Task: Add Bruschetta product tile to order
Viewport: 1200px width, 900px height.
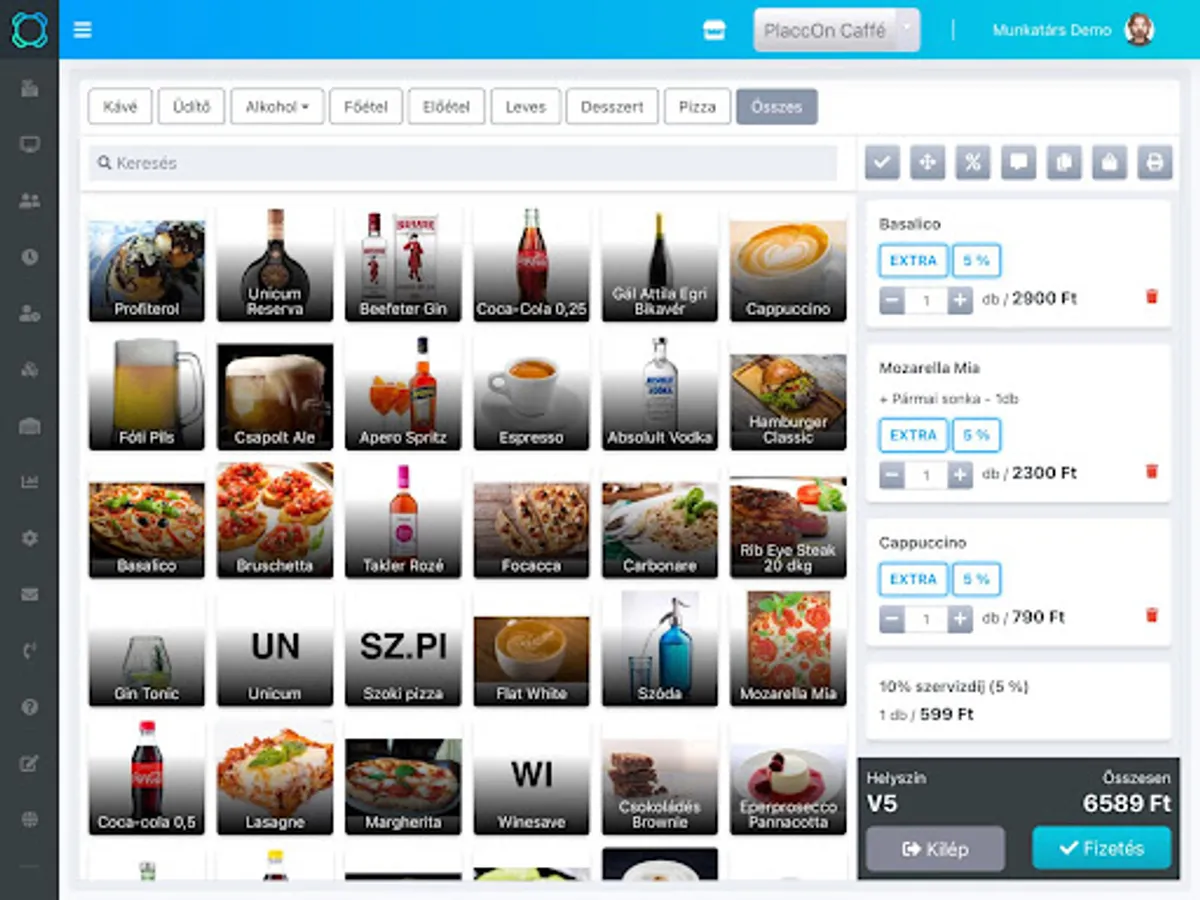Action: tap(275, 521)
